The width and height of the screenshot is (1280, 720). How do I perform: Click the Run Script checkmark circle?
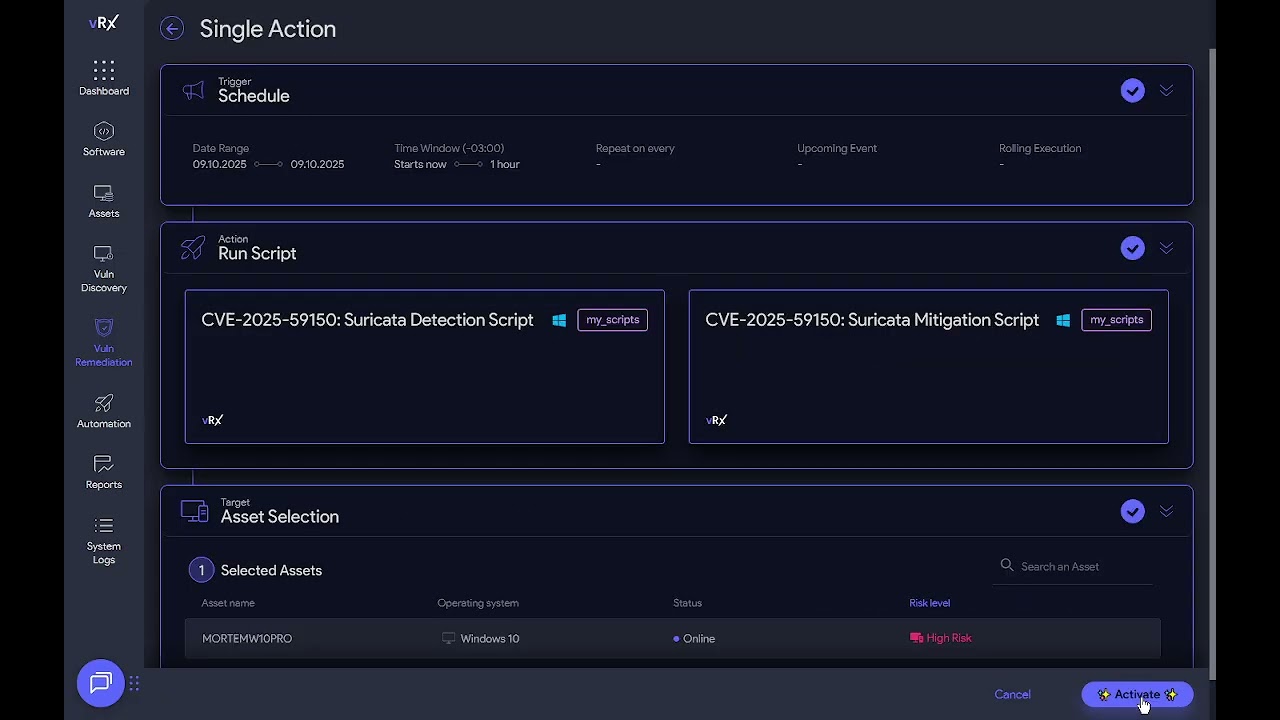click(x=1132, y=248)
